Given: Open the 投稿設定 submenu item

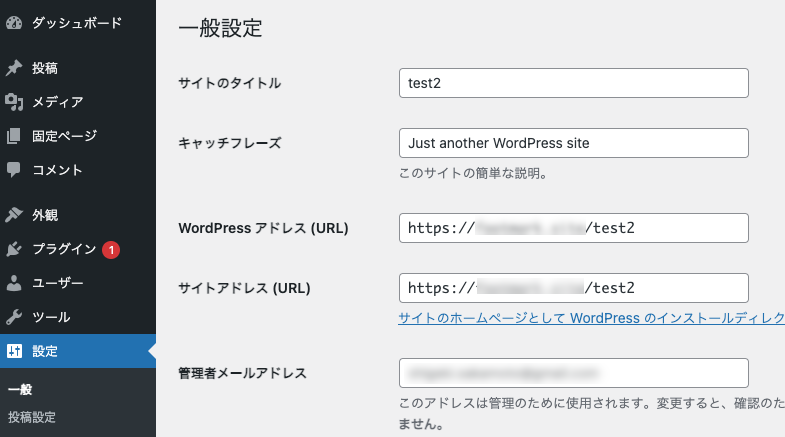Looking at the screenshot, I should pyautogui.click(x=32, y=417).
